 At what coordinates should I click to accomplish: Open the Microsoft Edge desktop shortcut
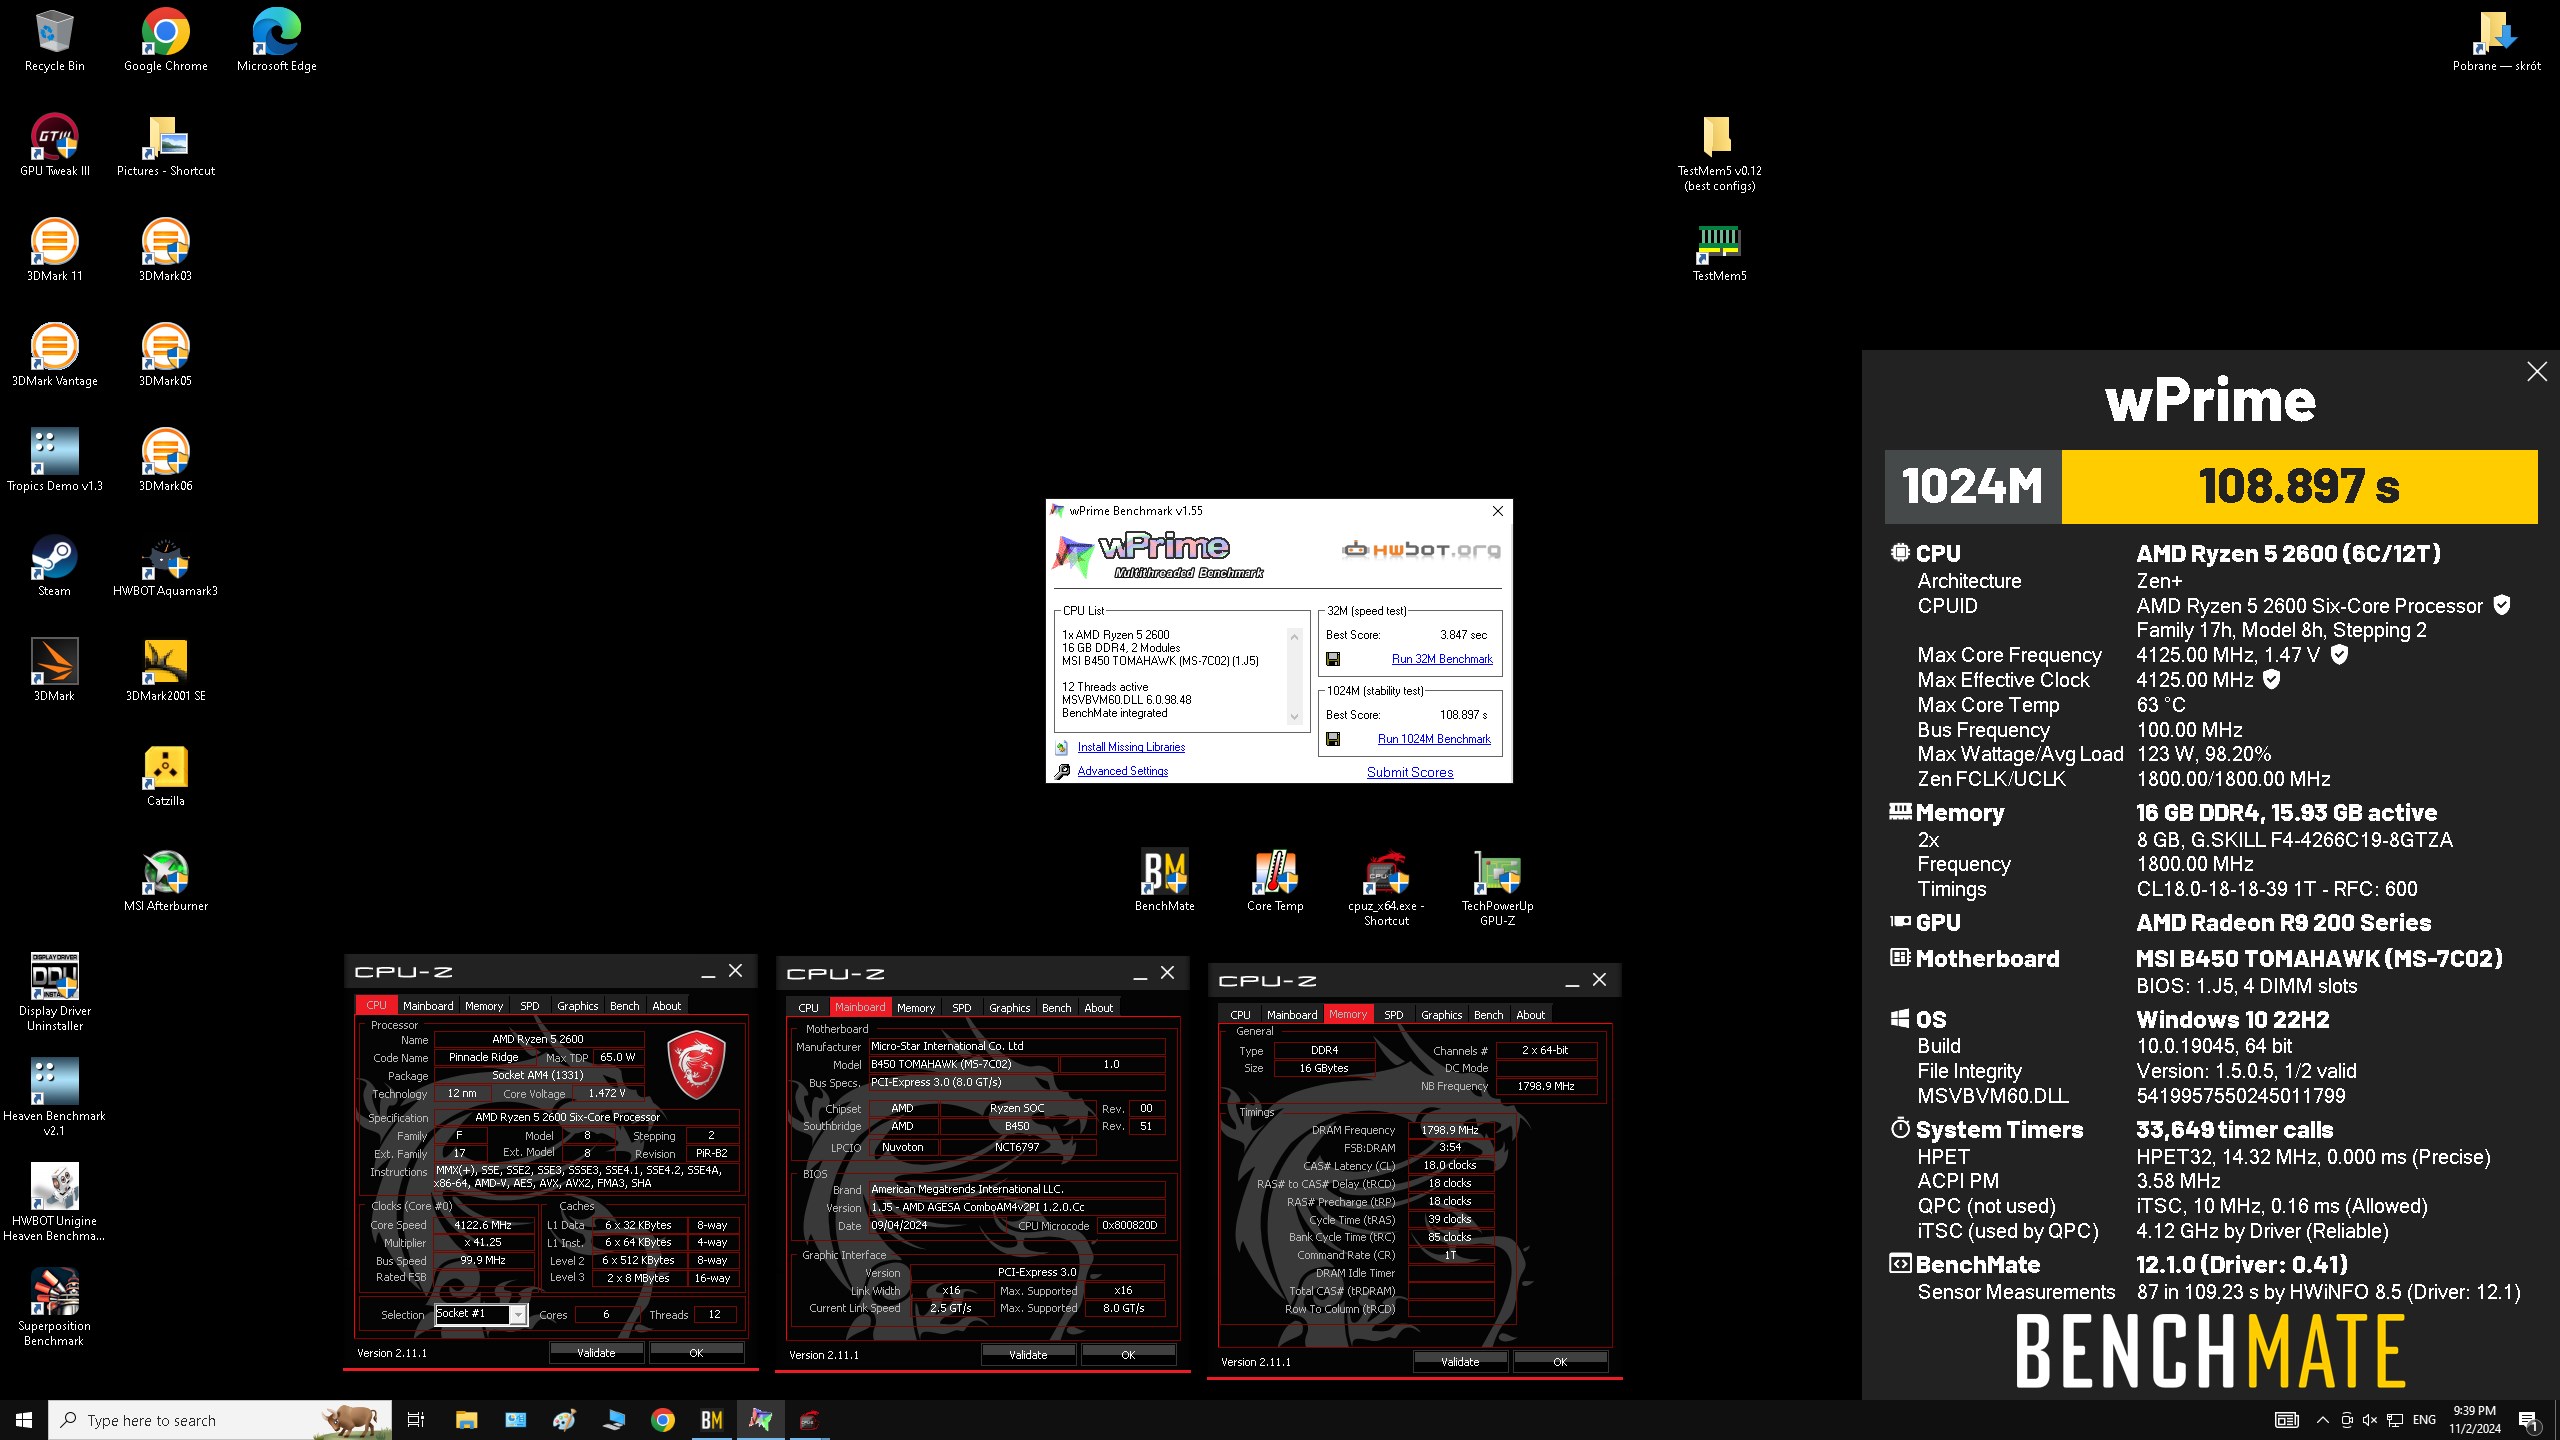pos(276,40)
